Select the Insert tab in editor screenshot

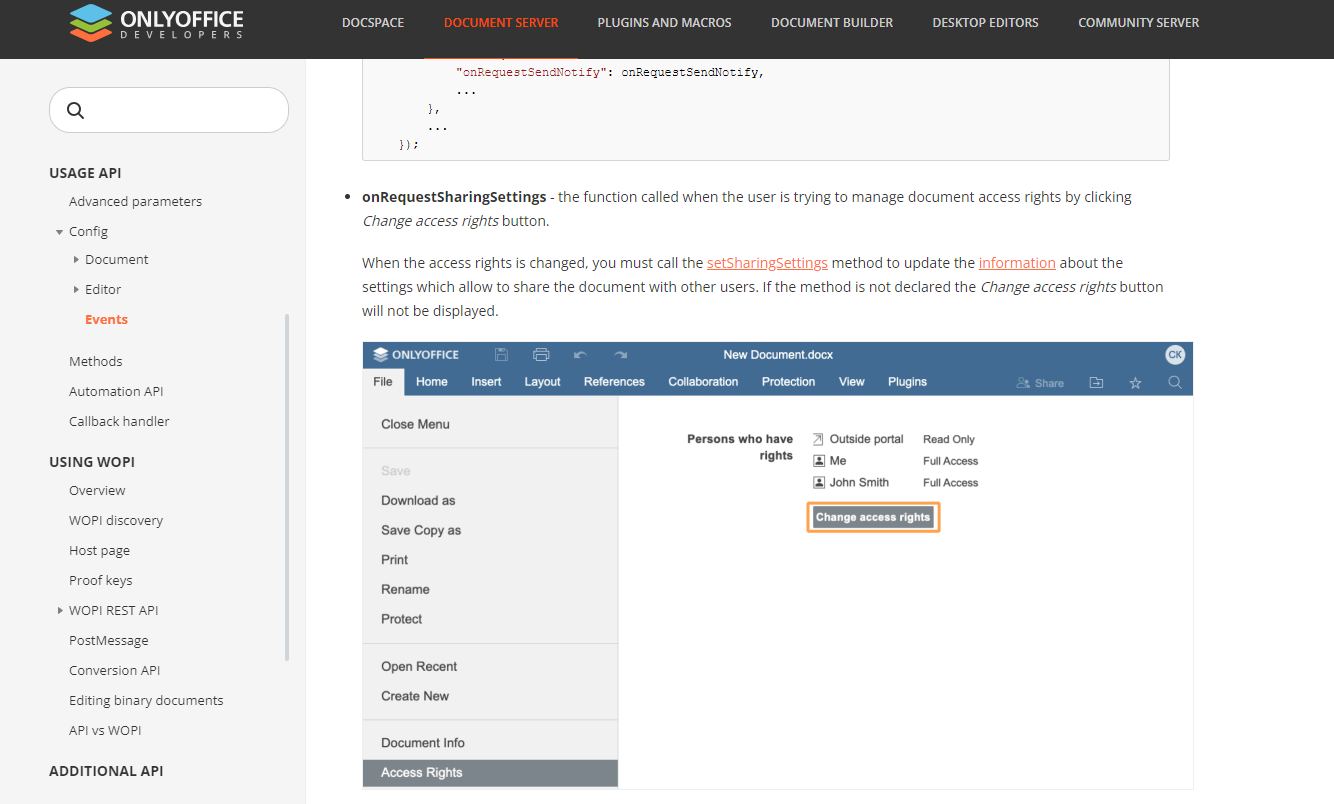tap(486, 382)
